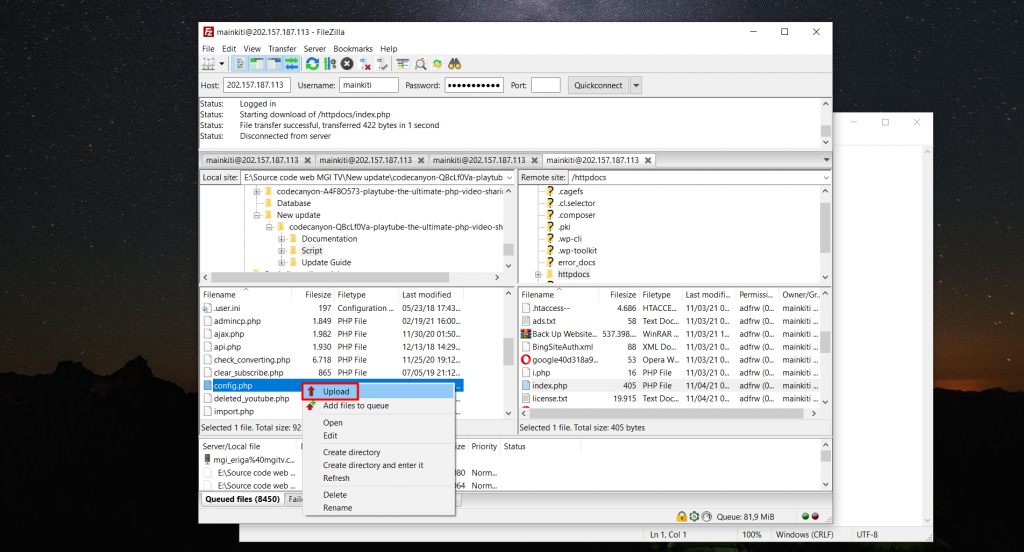Image resolution: width=1024 pixels, height=552 pixels.
Task: Click the Username input field
Action: (x=369, y=85)
